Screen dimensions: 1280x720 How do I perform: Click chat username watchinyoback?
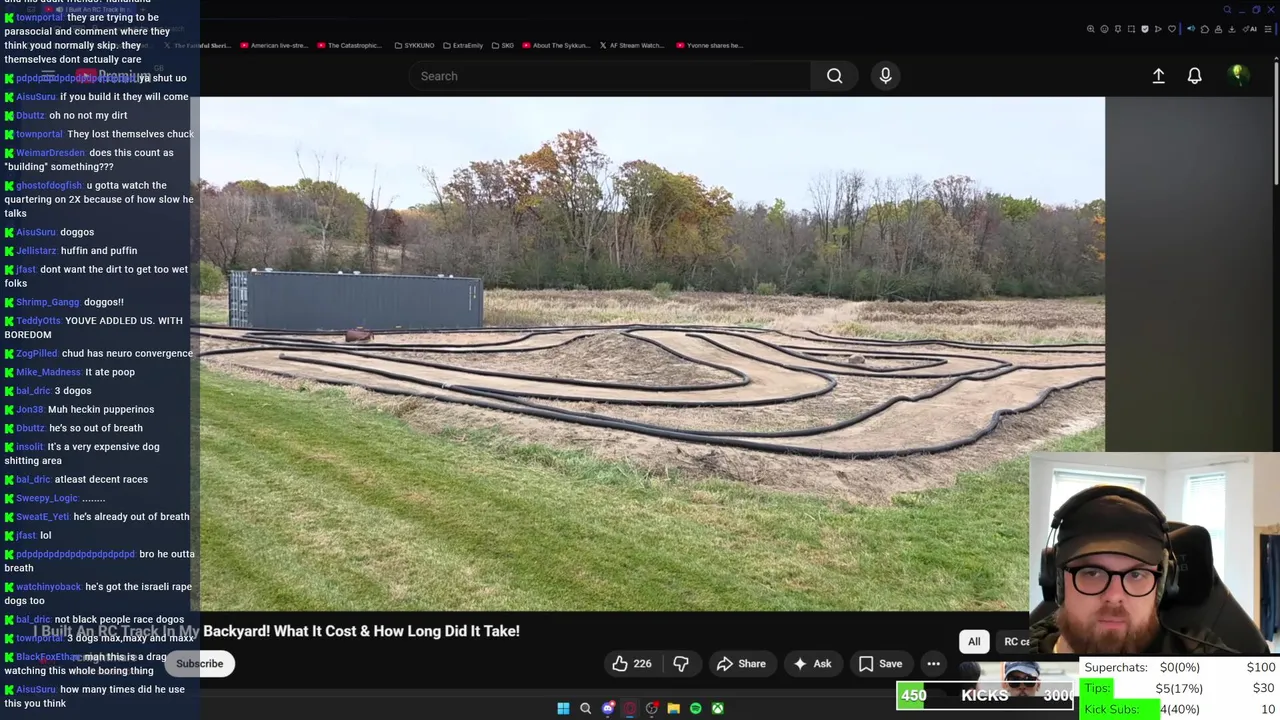48,587
